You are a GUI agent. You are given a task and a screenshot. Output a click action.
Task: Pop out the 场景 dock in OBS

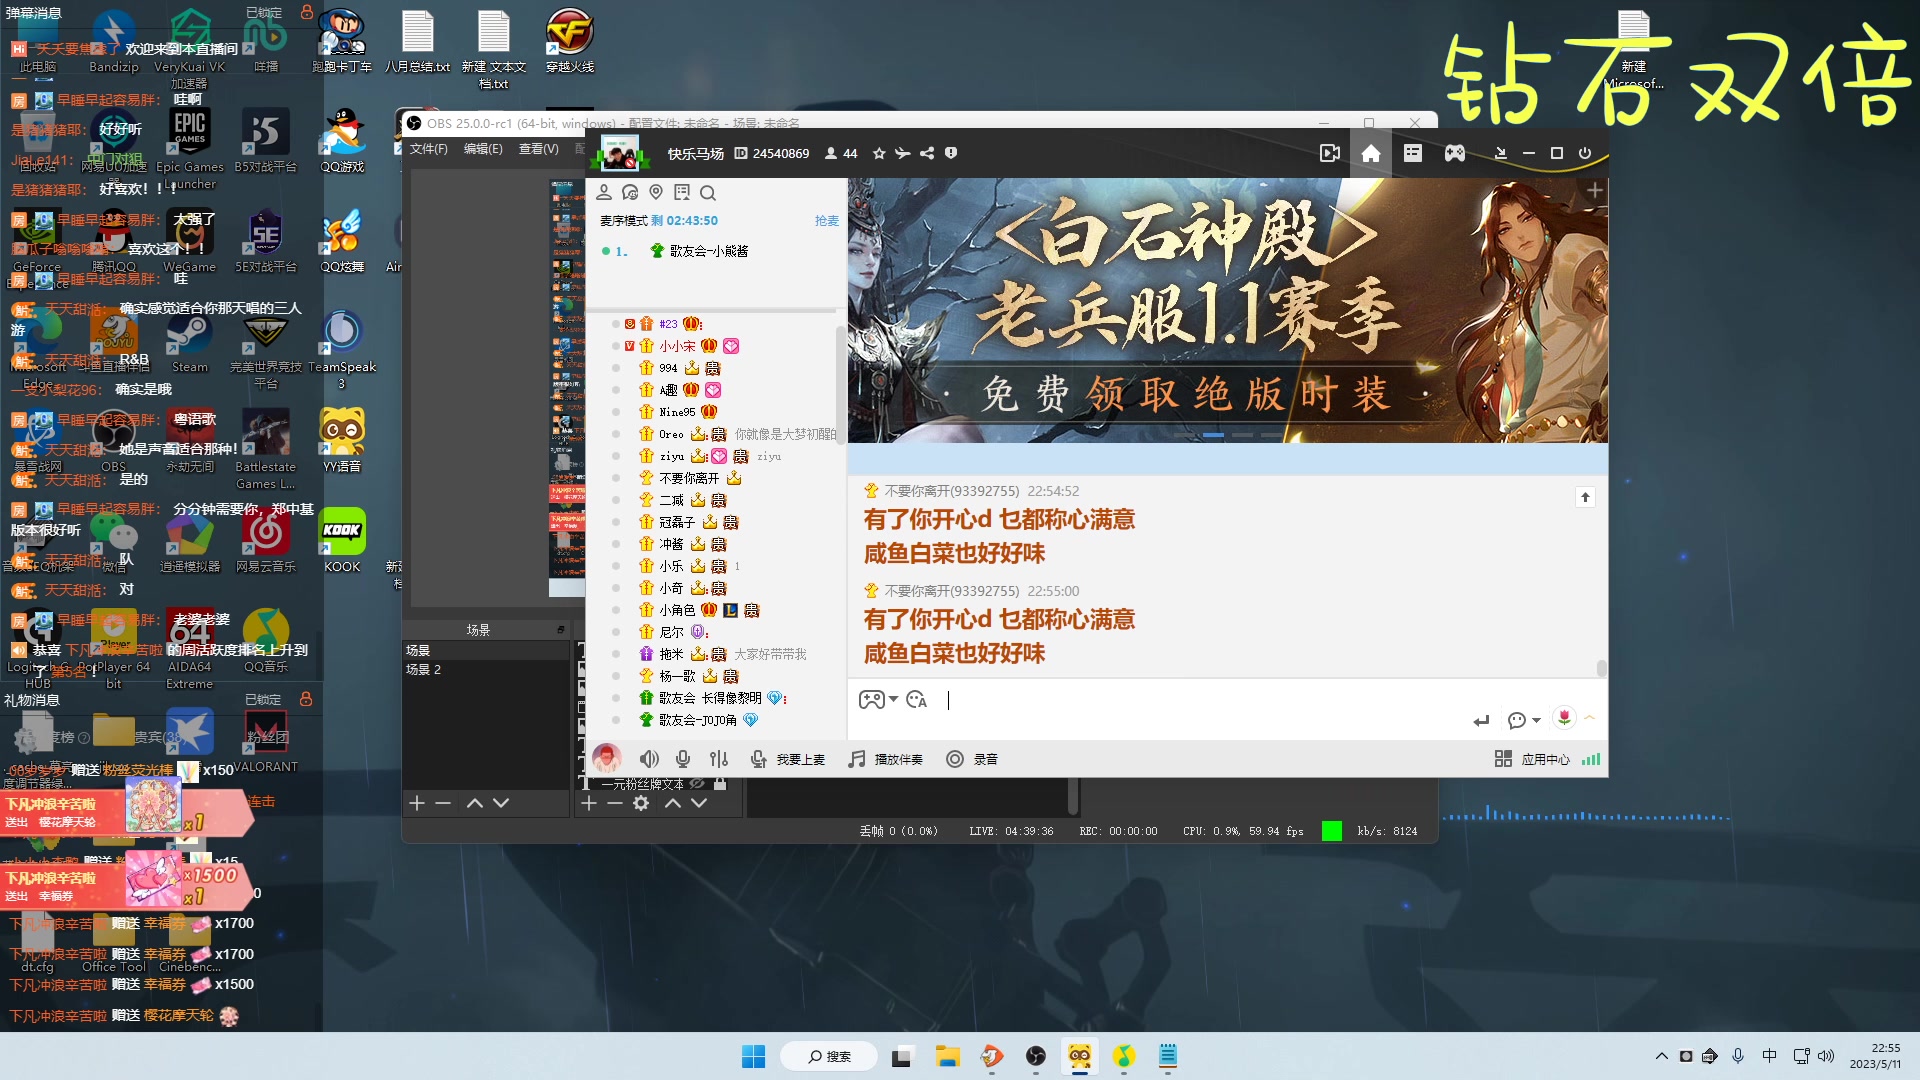point(560,630)
